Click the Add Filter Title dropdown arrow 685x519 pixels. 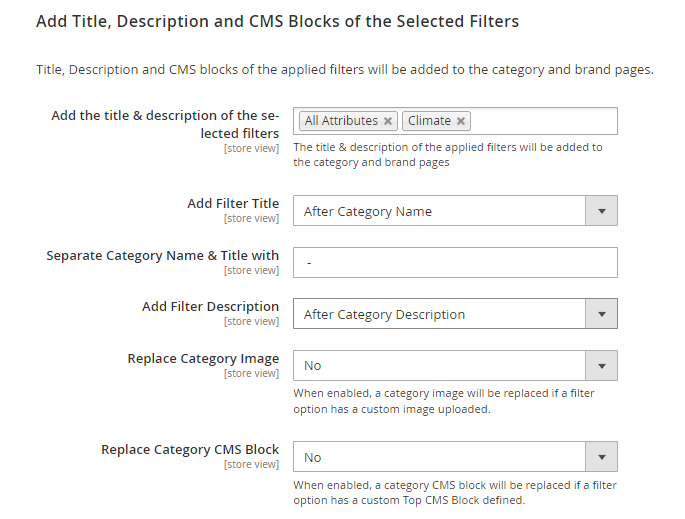(602, 211)
